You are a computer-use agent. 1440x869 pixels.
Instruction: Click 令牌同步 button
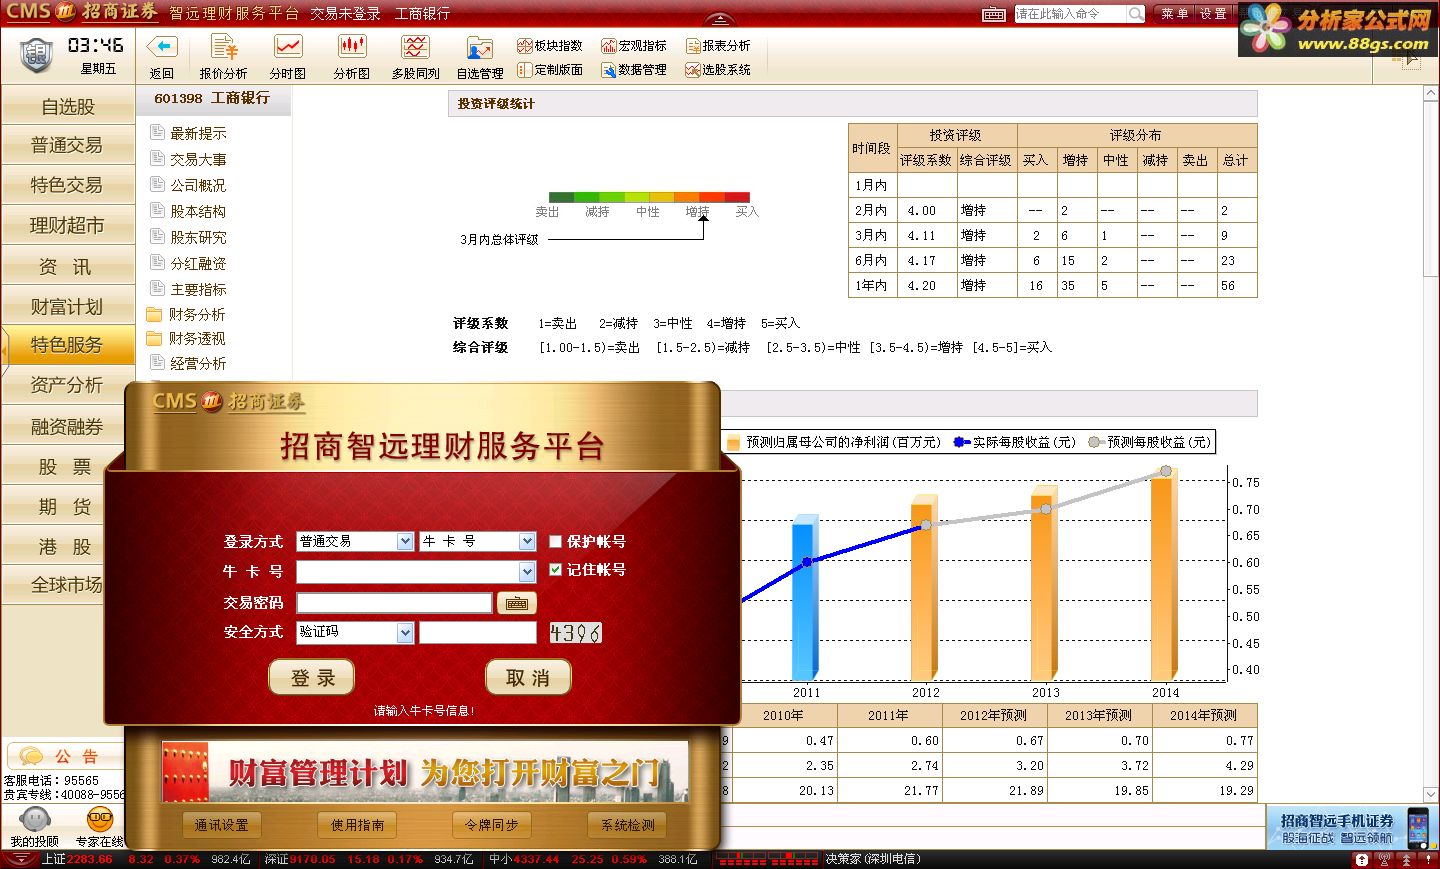click(492, 825)
